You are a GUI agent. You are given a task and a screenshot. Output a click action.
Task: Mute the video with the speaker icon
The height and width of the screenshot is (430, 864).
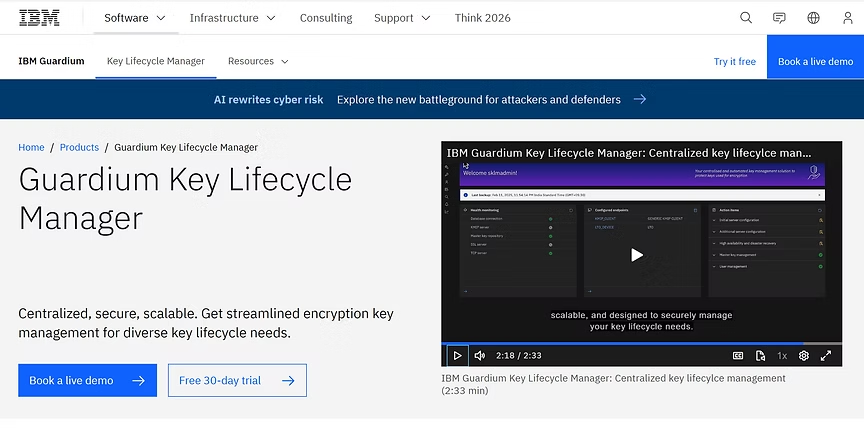[480, 356]
